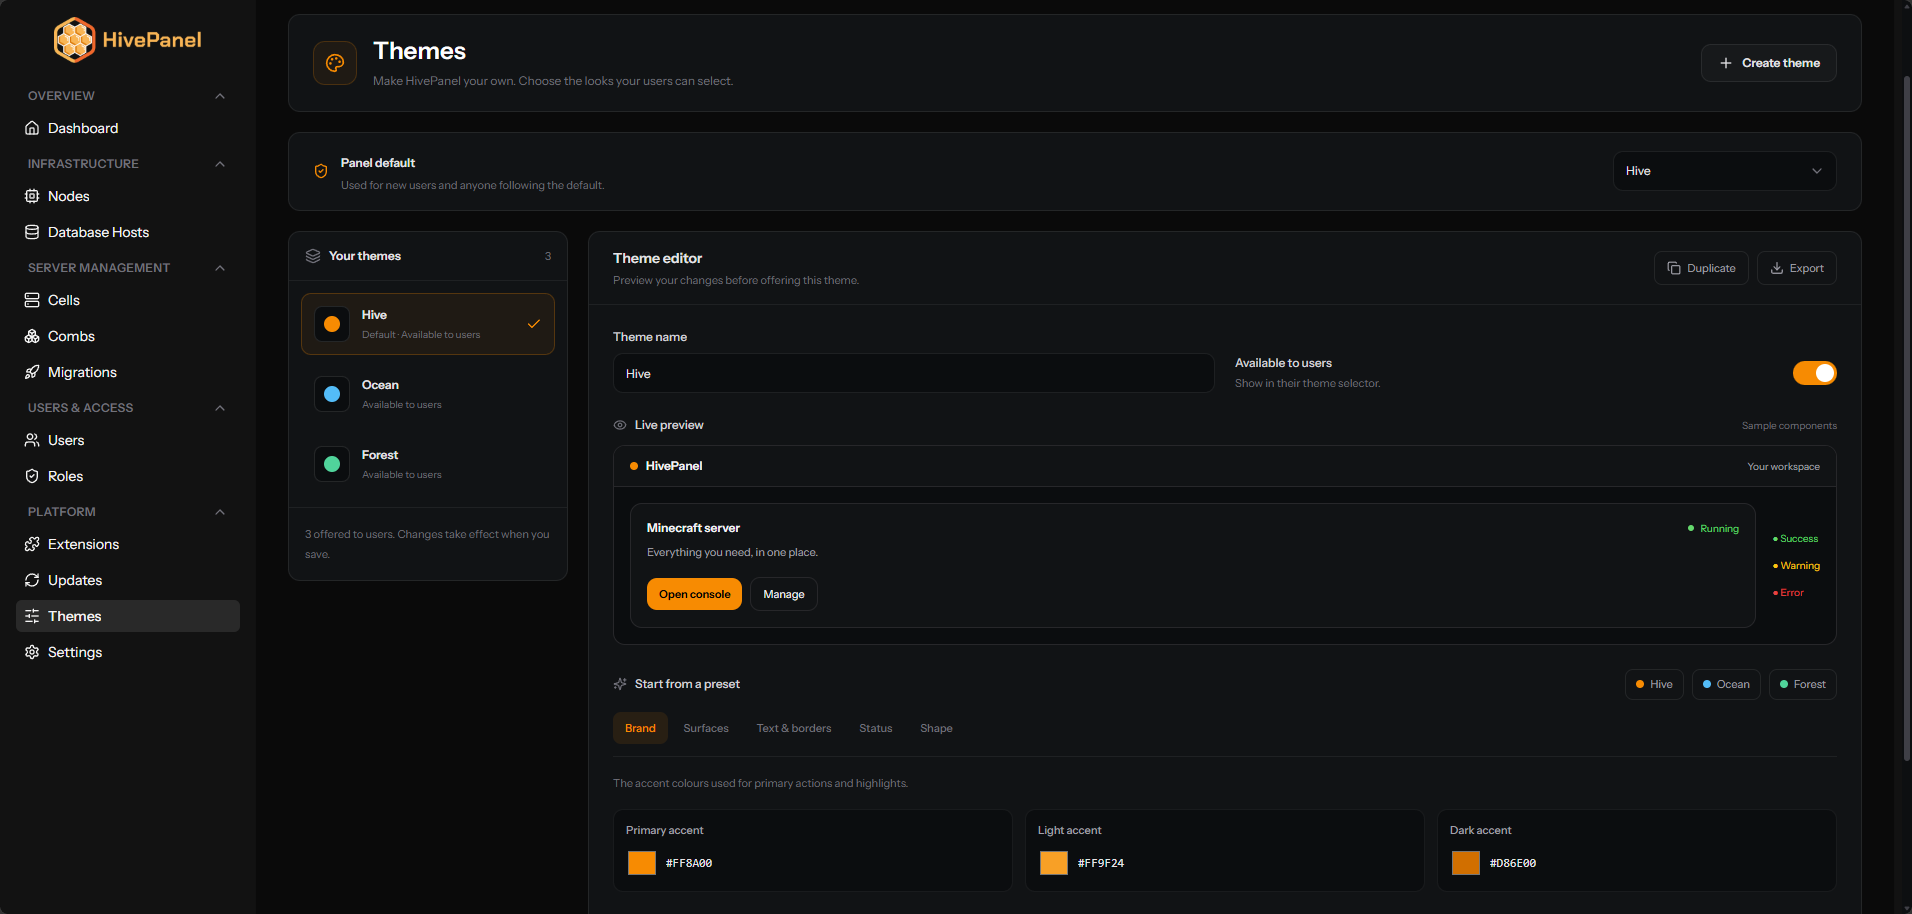Open the Panel default Hive dropdown

pyautogui.click(x=1724, y=171)
